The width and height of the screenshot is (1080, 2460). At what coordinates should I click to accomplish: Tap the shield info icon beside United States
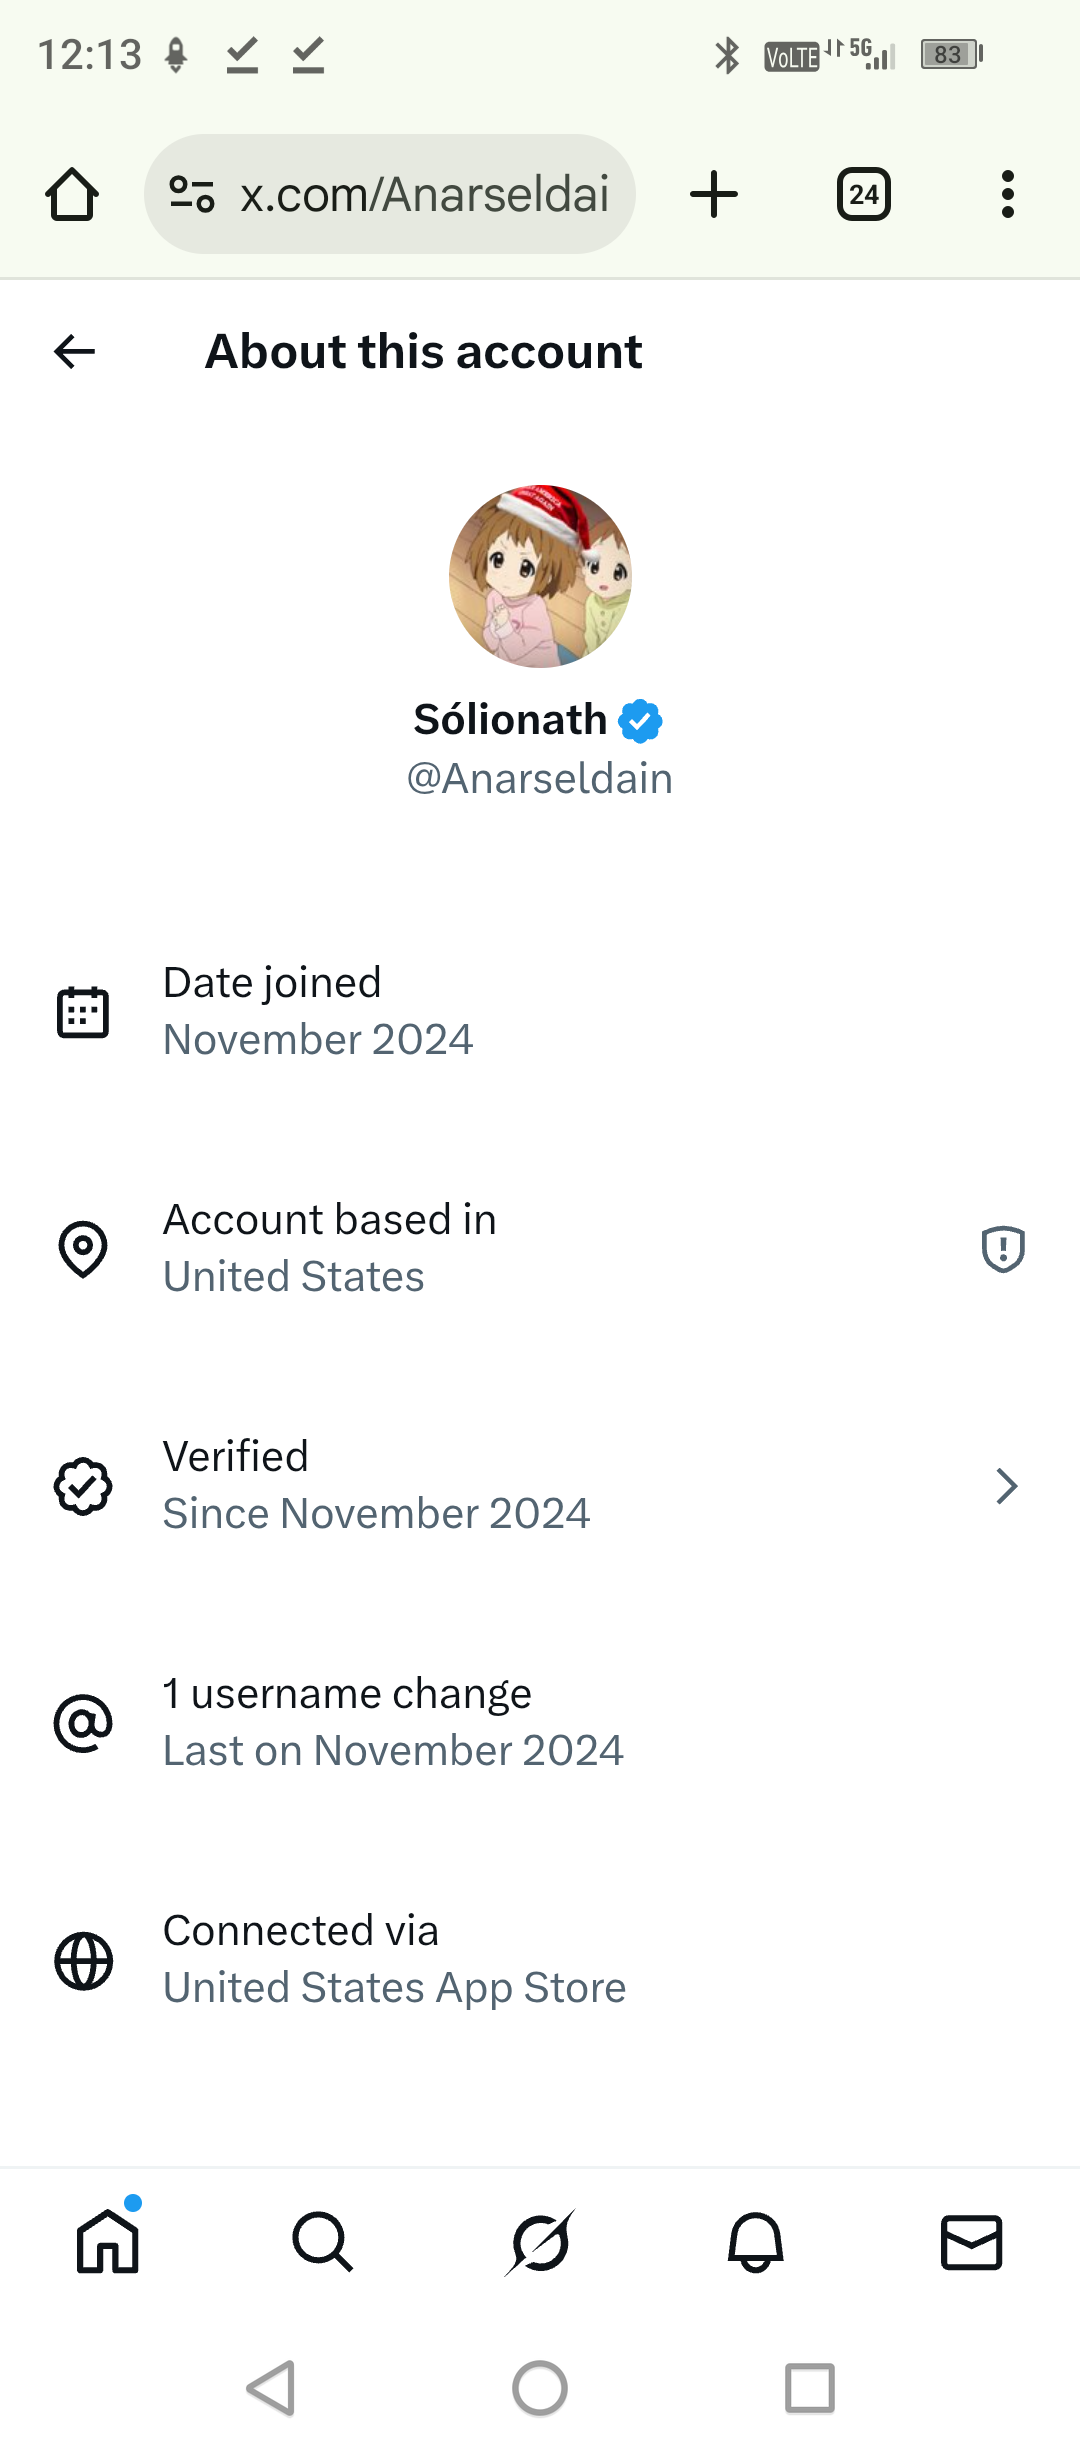click(x=1002, y=1249)
